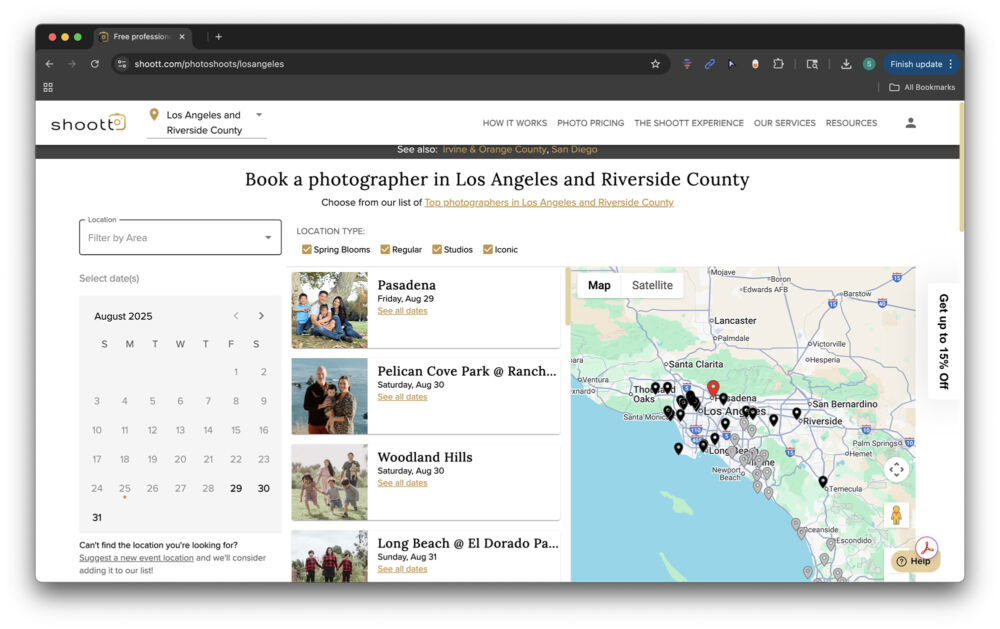This screenshot has width=1000, height=629.
Task: Click the user account profile icon
Action: click(910, 123)
